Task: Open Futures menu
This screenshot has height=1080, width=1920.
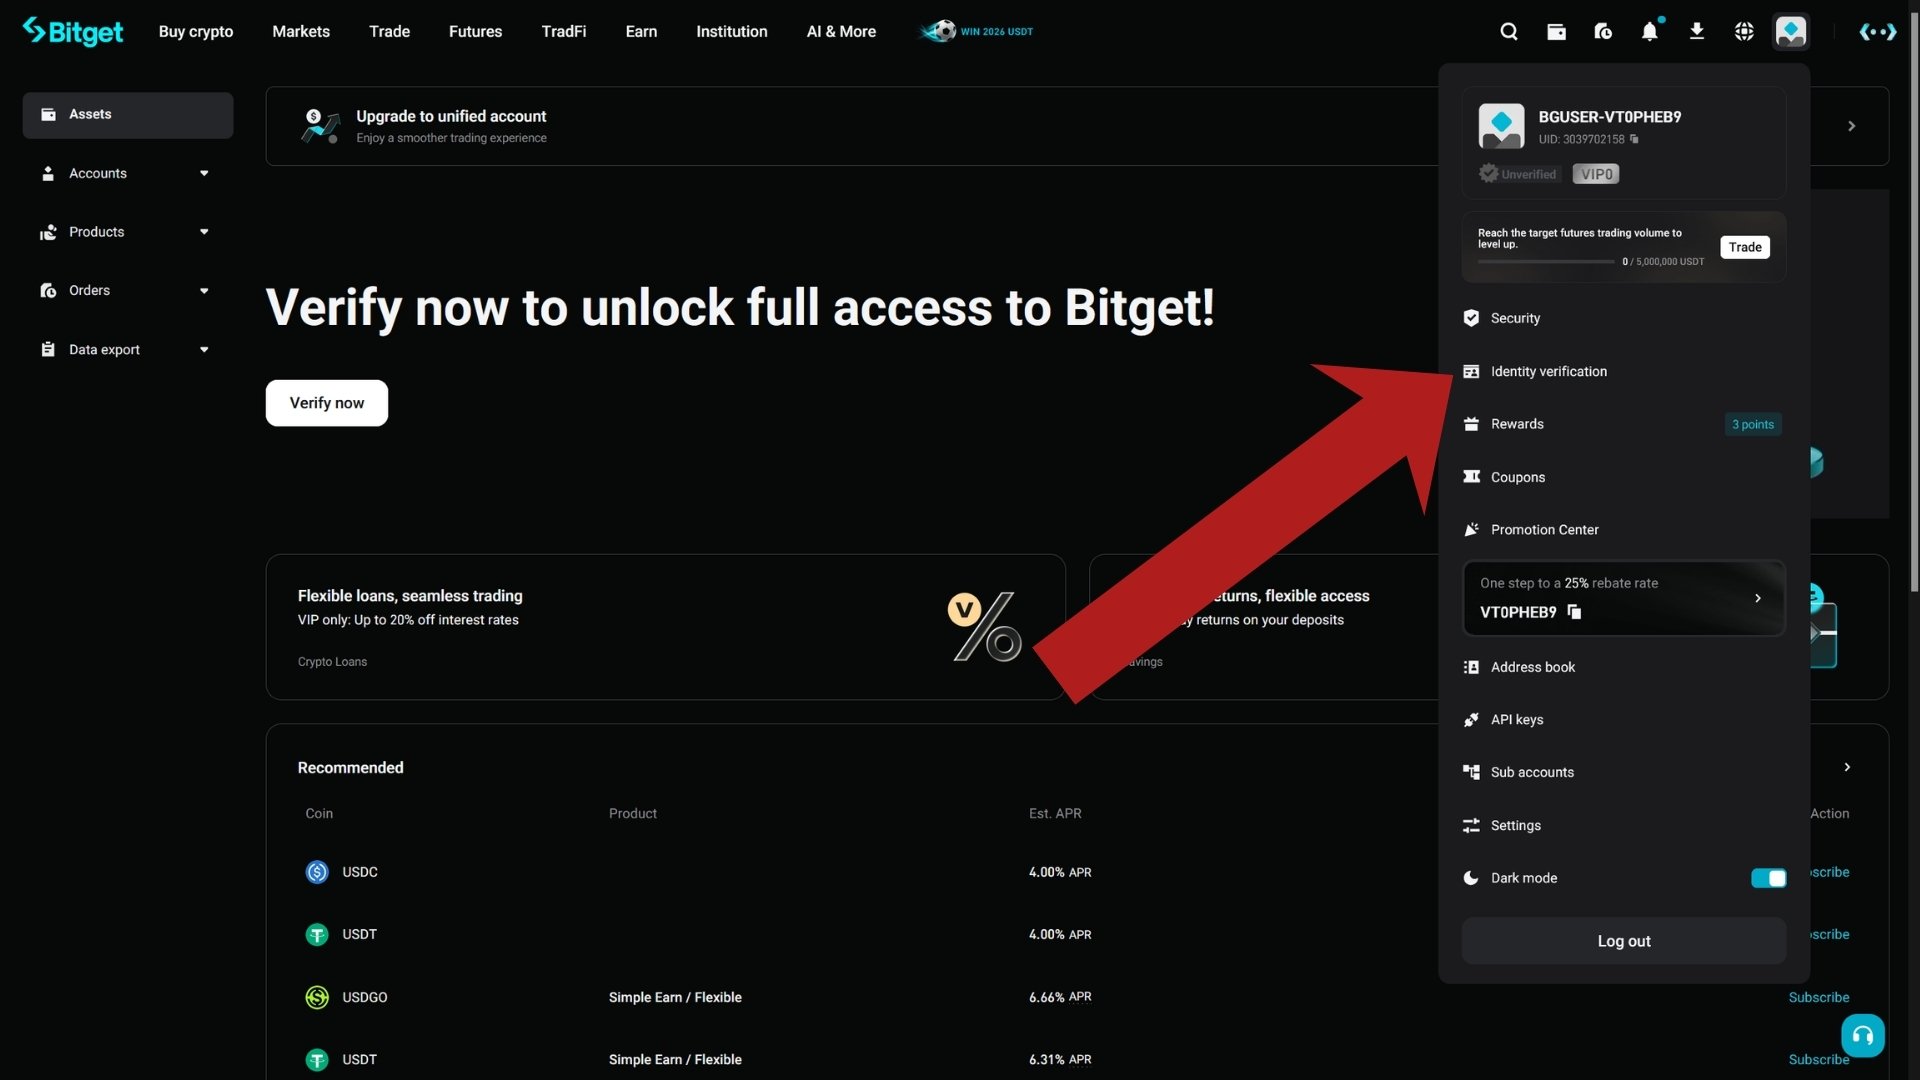Action: pyautogui.click(x=475, y=32)
